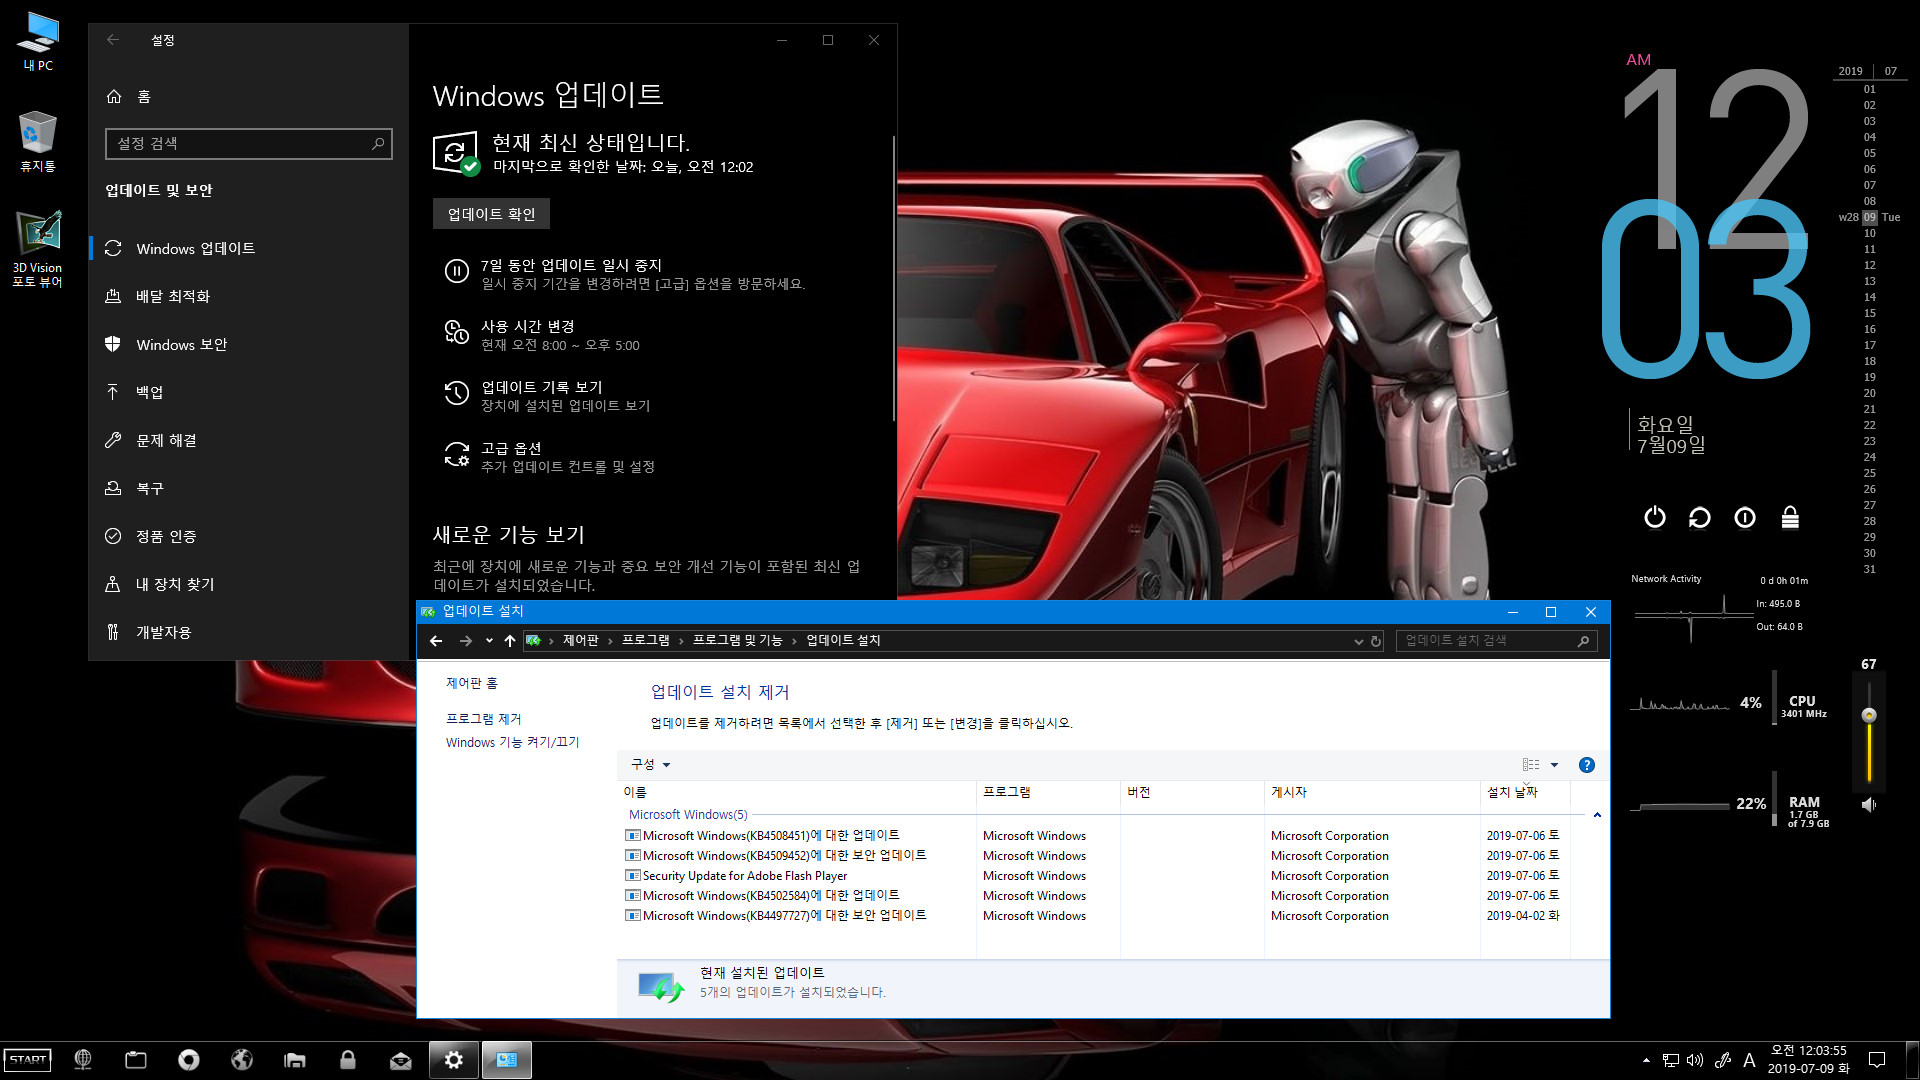Click back arrow in 업데이트 설치 window
Screen dimensions: 1920x1080
pyautogui.click(x=436, y=641)
